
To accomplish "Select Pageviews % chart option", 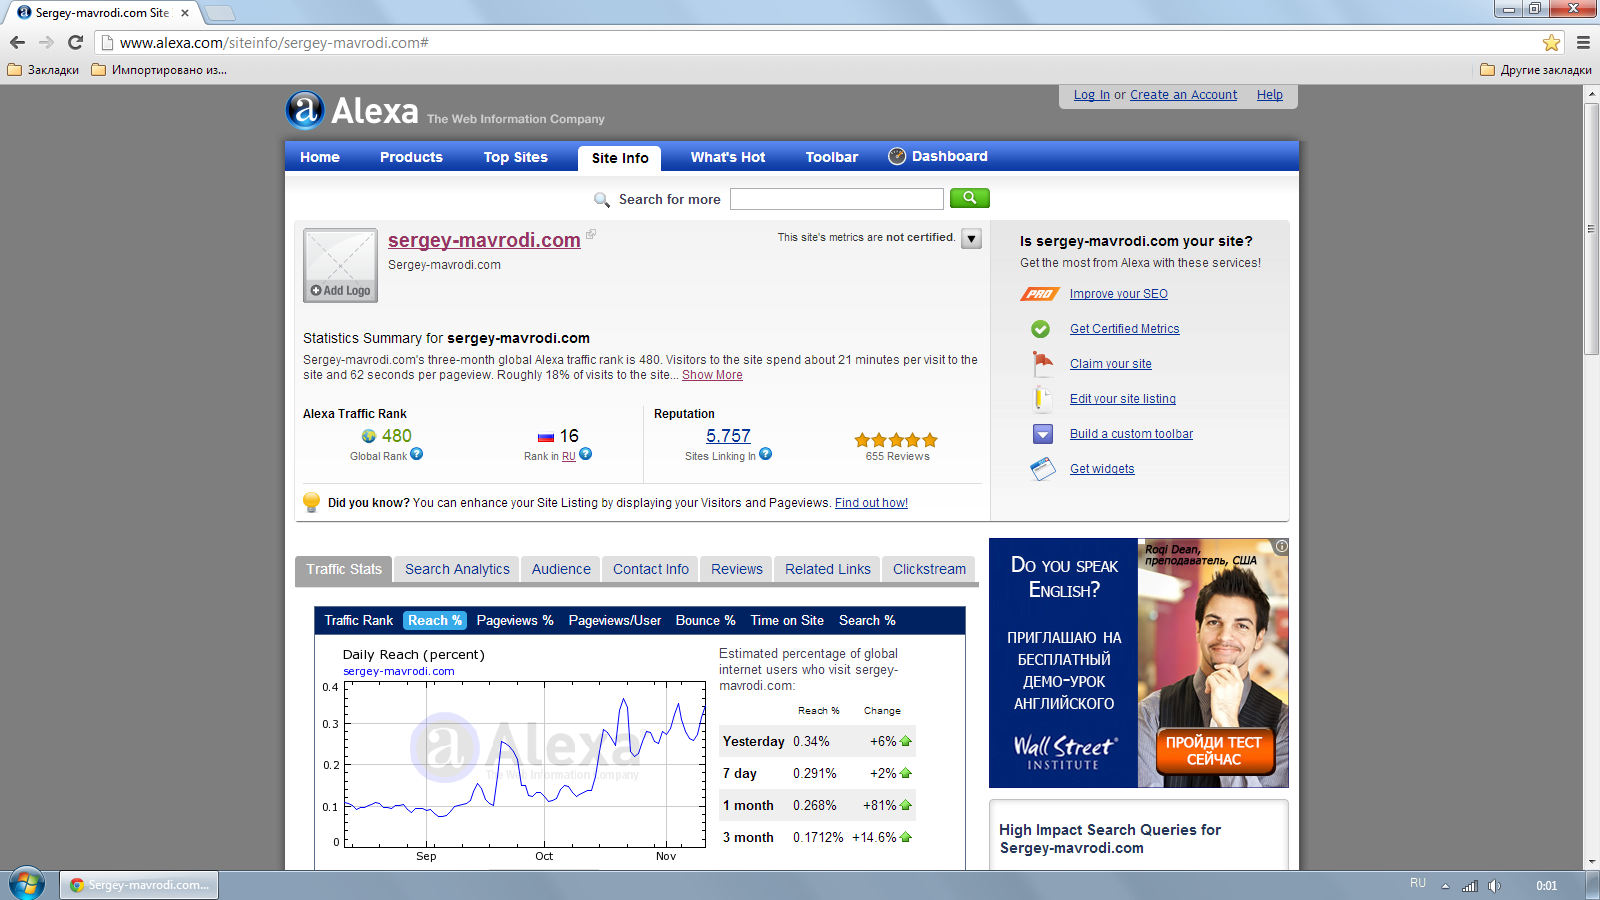I will click(x=515, y=620).
